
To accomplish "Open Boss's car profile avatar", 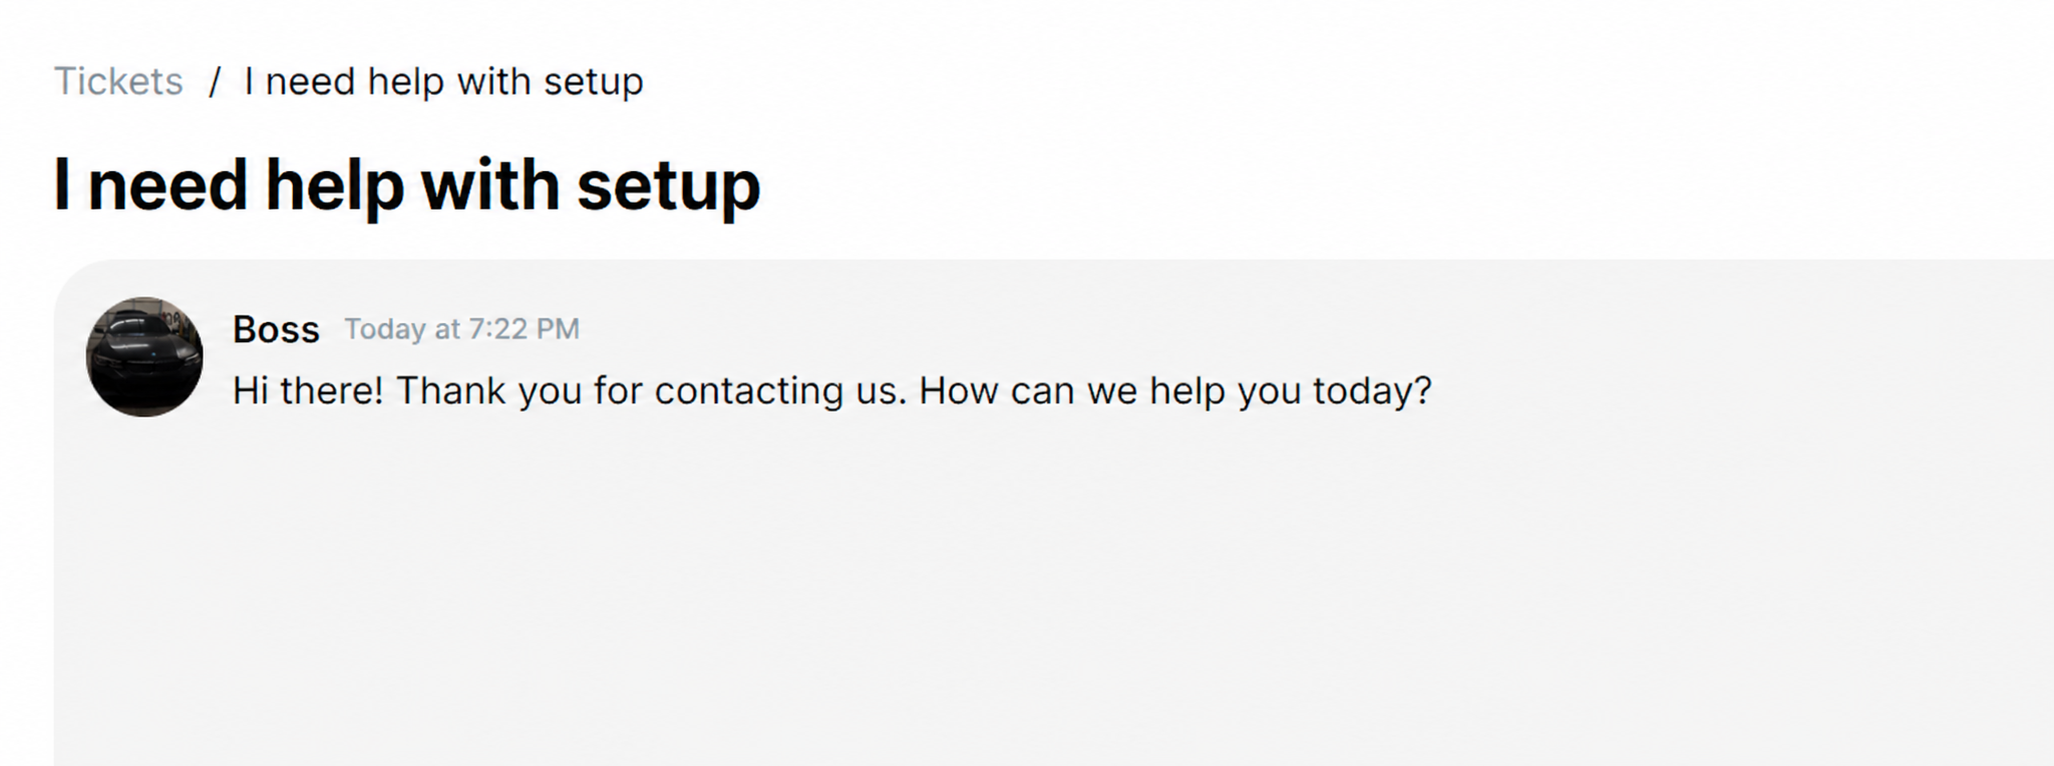I will [144, 356].
